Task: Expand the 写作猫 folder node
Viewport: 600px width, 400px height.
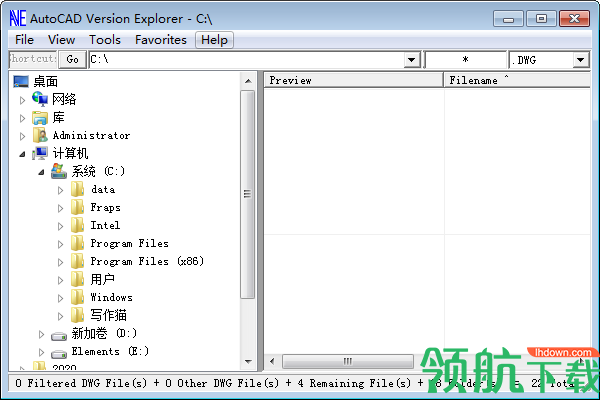Action: [x=60, y=316]
